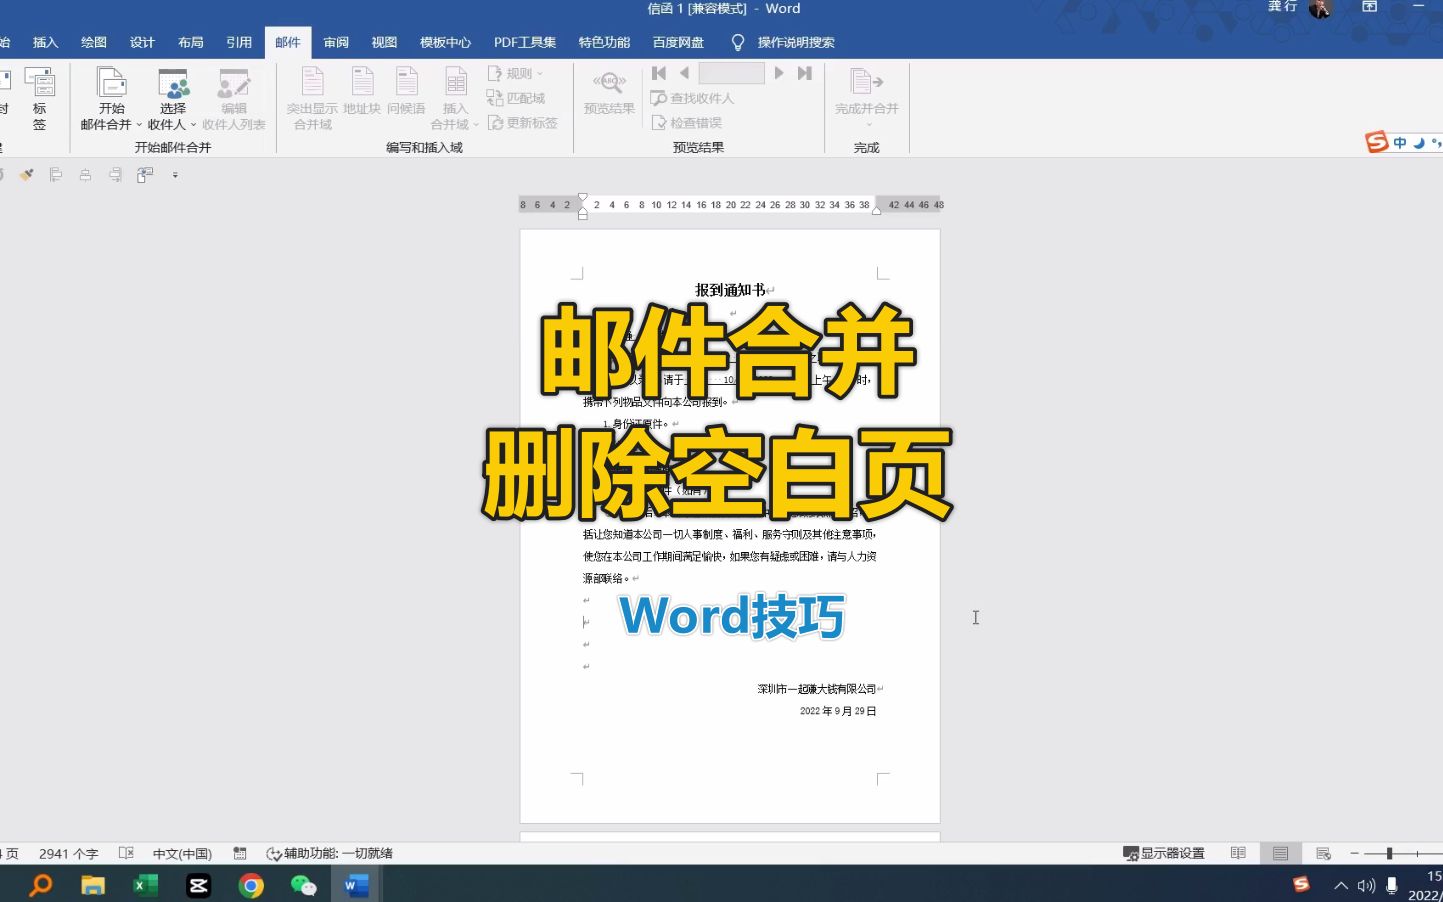Click 操作说明搜索 search box
The height and width of the screenshot is (902, 1443).
[x=796, y=42]
